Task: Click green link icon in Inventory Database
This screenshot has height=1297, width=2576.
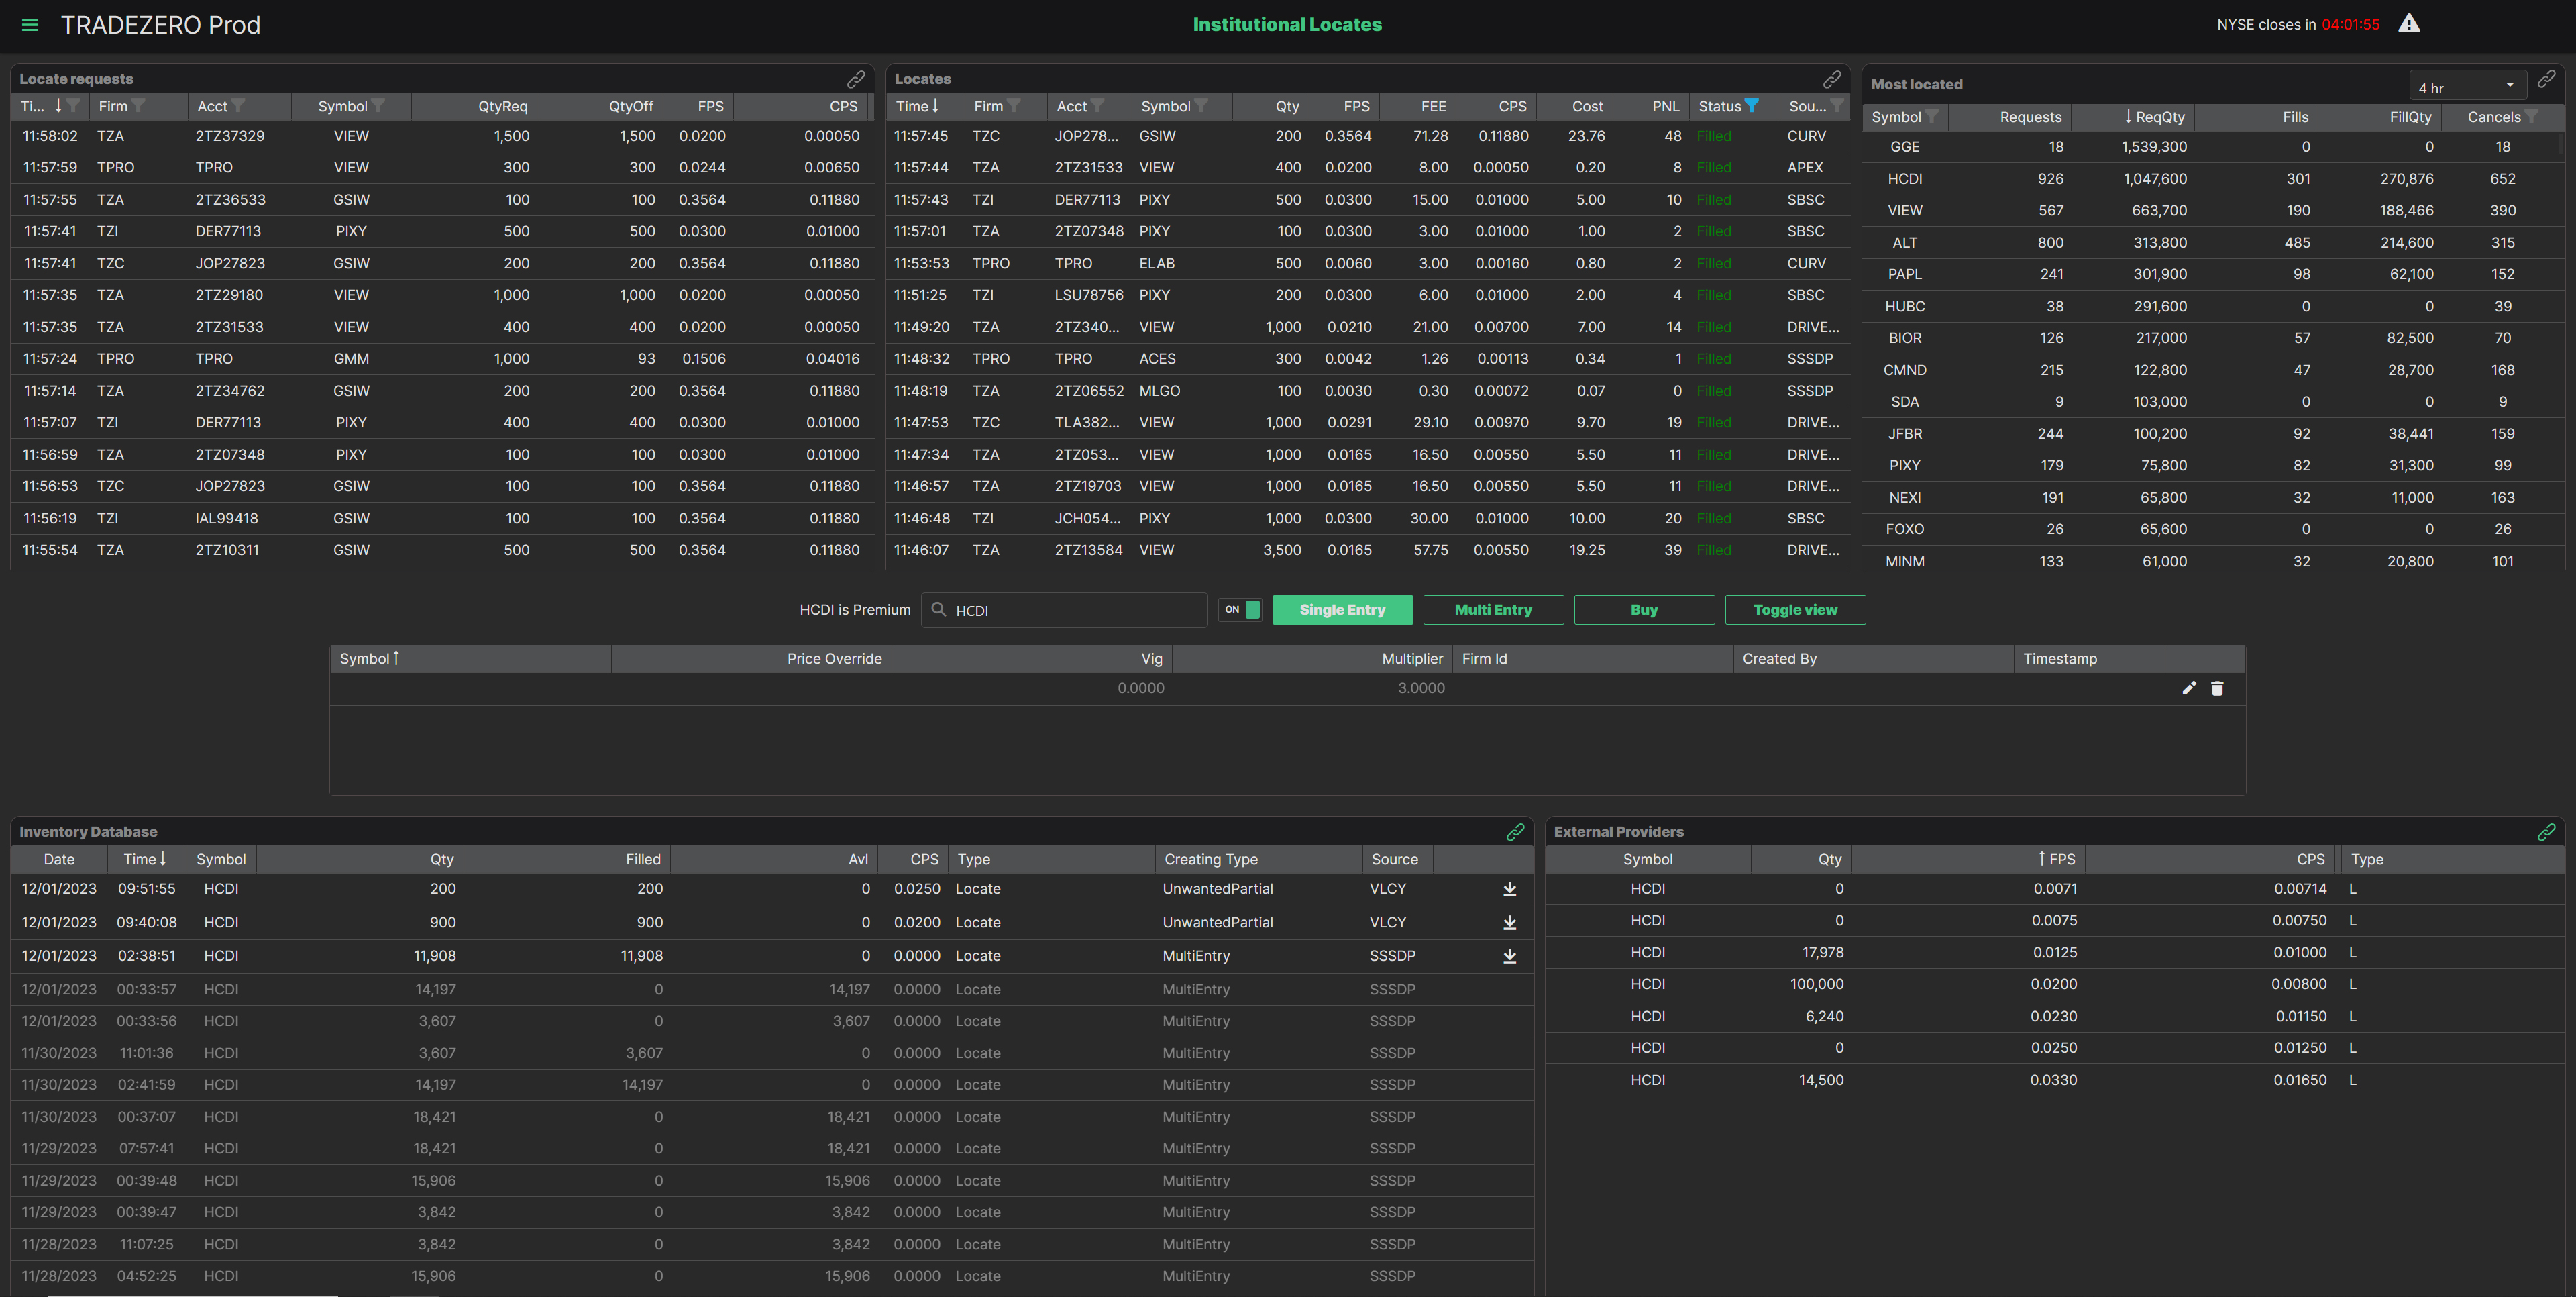Action: coord(1515,832)
